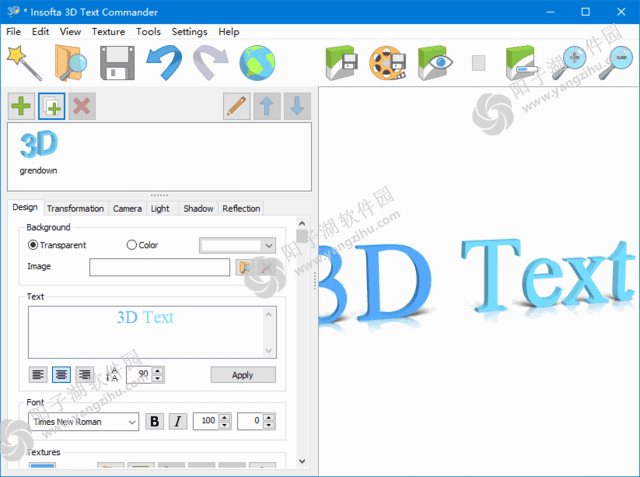The height and width of the screenshot is (477, 640).
Task: Open the Tools menu
Action: (148, 32)
